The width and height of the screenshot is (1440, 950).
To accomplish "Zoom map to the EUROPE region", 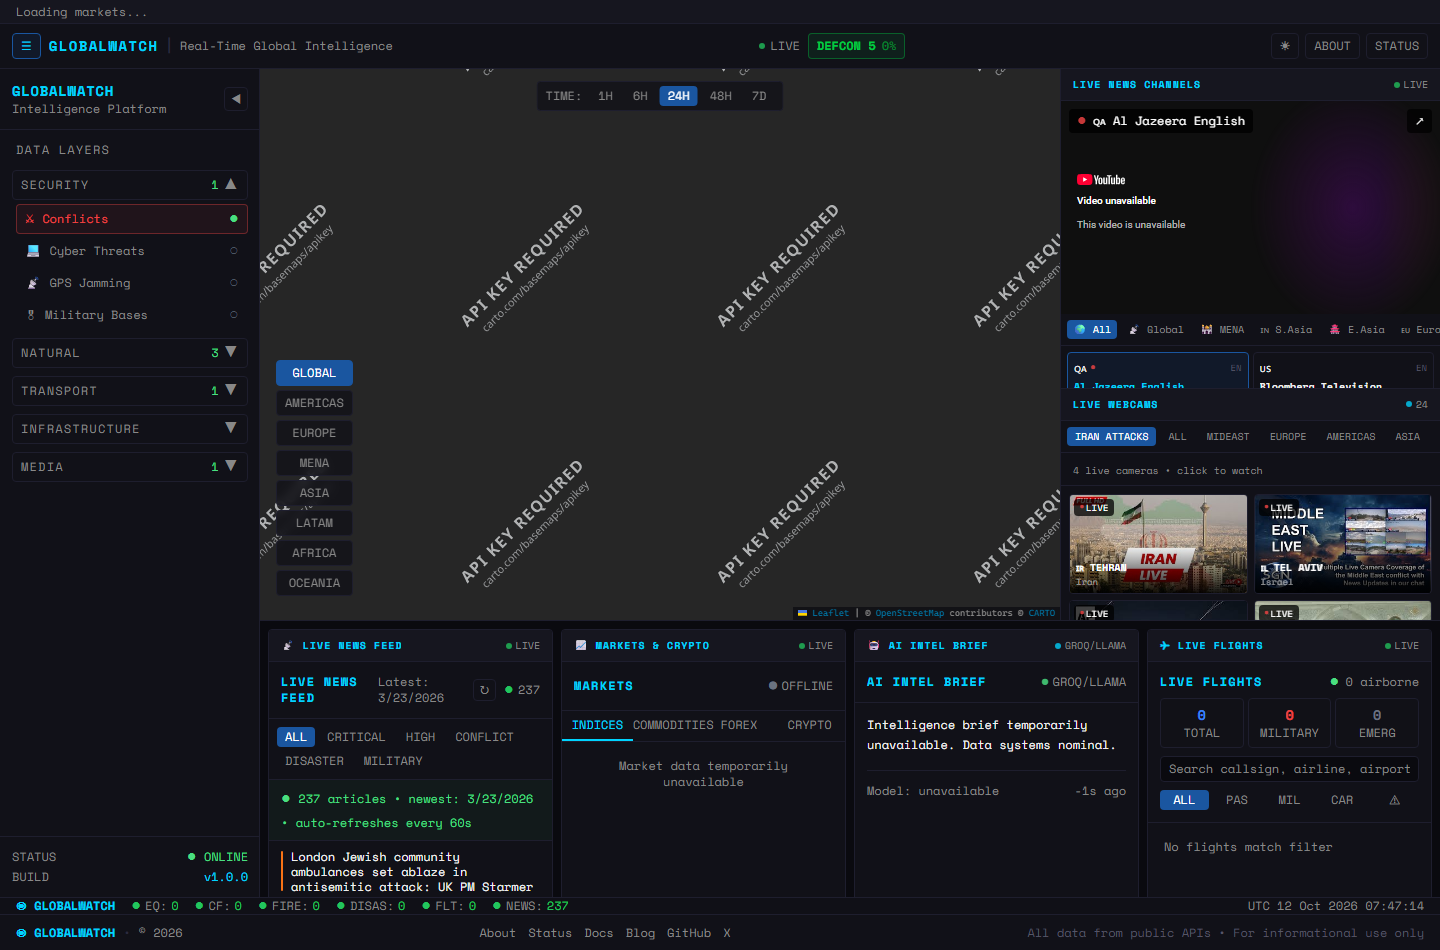I will click(314, 433).
